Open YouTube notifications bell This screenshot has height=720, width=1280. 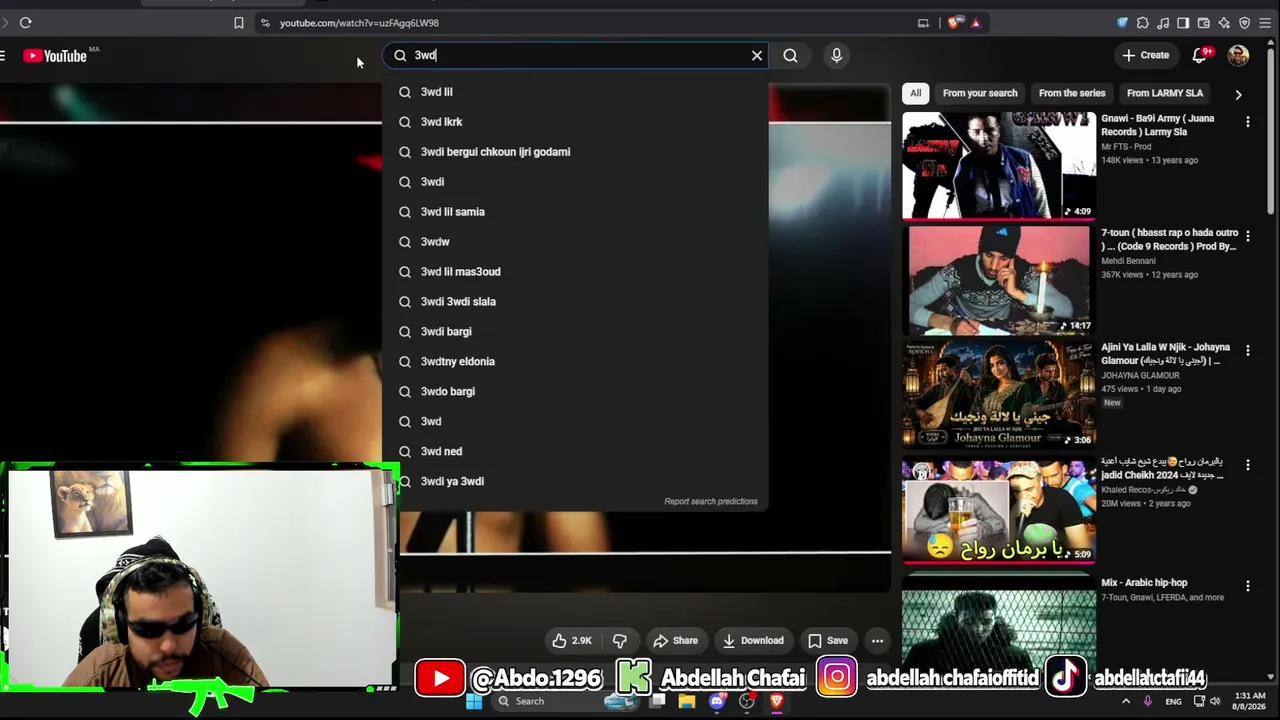pos(1199,56)
